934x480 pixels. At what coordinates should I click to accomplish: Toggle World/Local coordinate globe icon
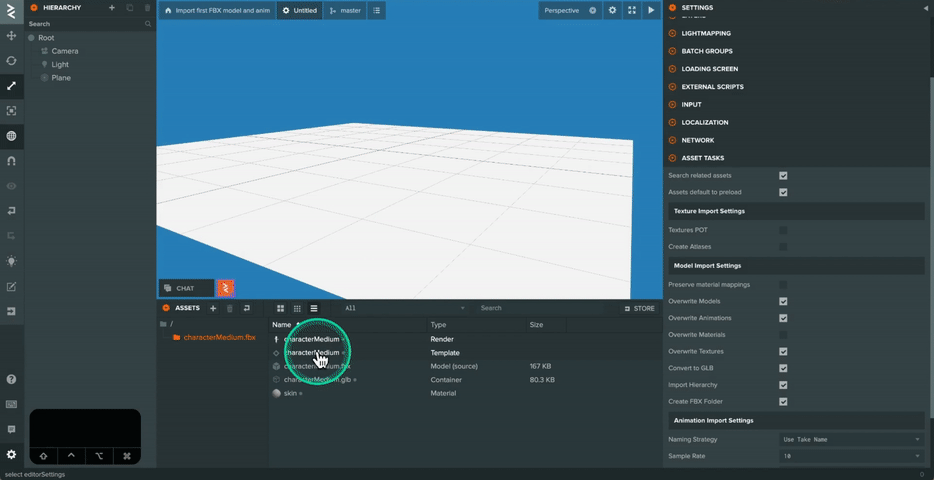(x=11, y=136)
